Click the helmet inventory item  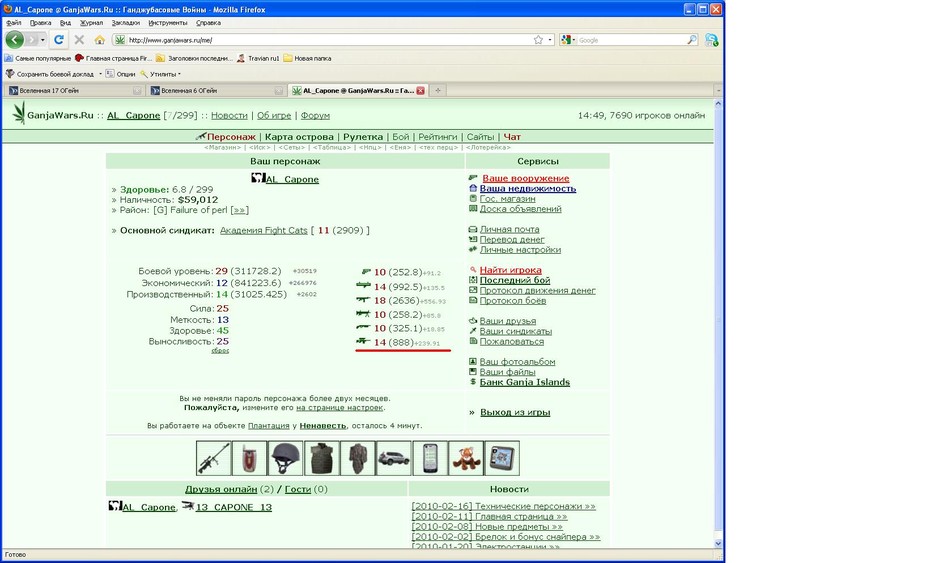coord(286,458)
